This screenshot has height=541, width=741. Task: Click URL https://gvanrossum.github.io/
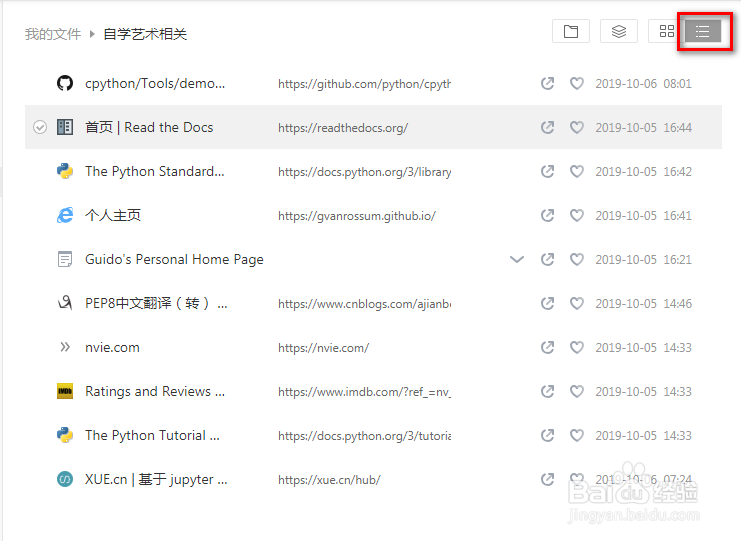(357, 216)
